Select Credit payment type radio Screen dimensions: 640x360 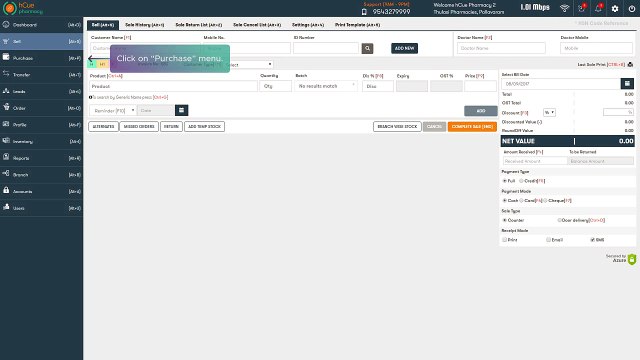tap(521, 181)
